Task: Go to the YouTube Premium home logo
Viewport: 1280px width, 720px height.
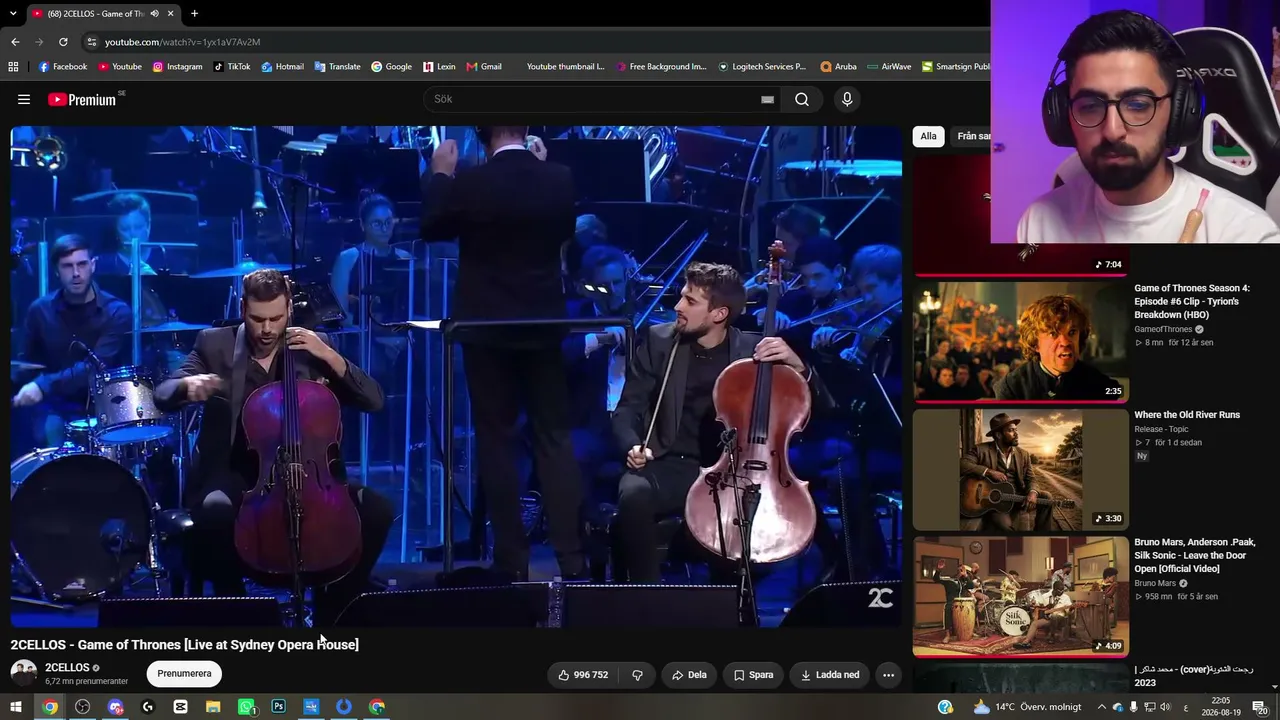Action: coord(82,99)
